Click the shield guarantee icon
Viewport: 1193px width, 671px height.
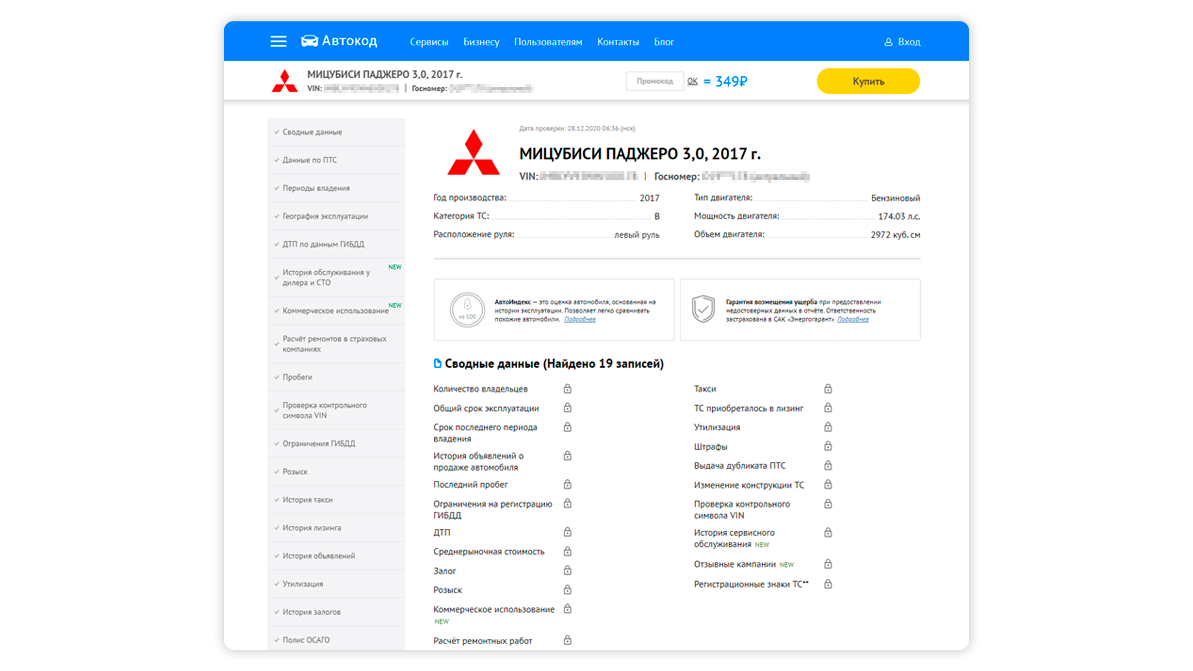click(x=704, y=308)
